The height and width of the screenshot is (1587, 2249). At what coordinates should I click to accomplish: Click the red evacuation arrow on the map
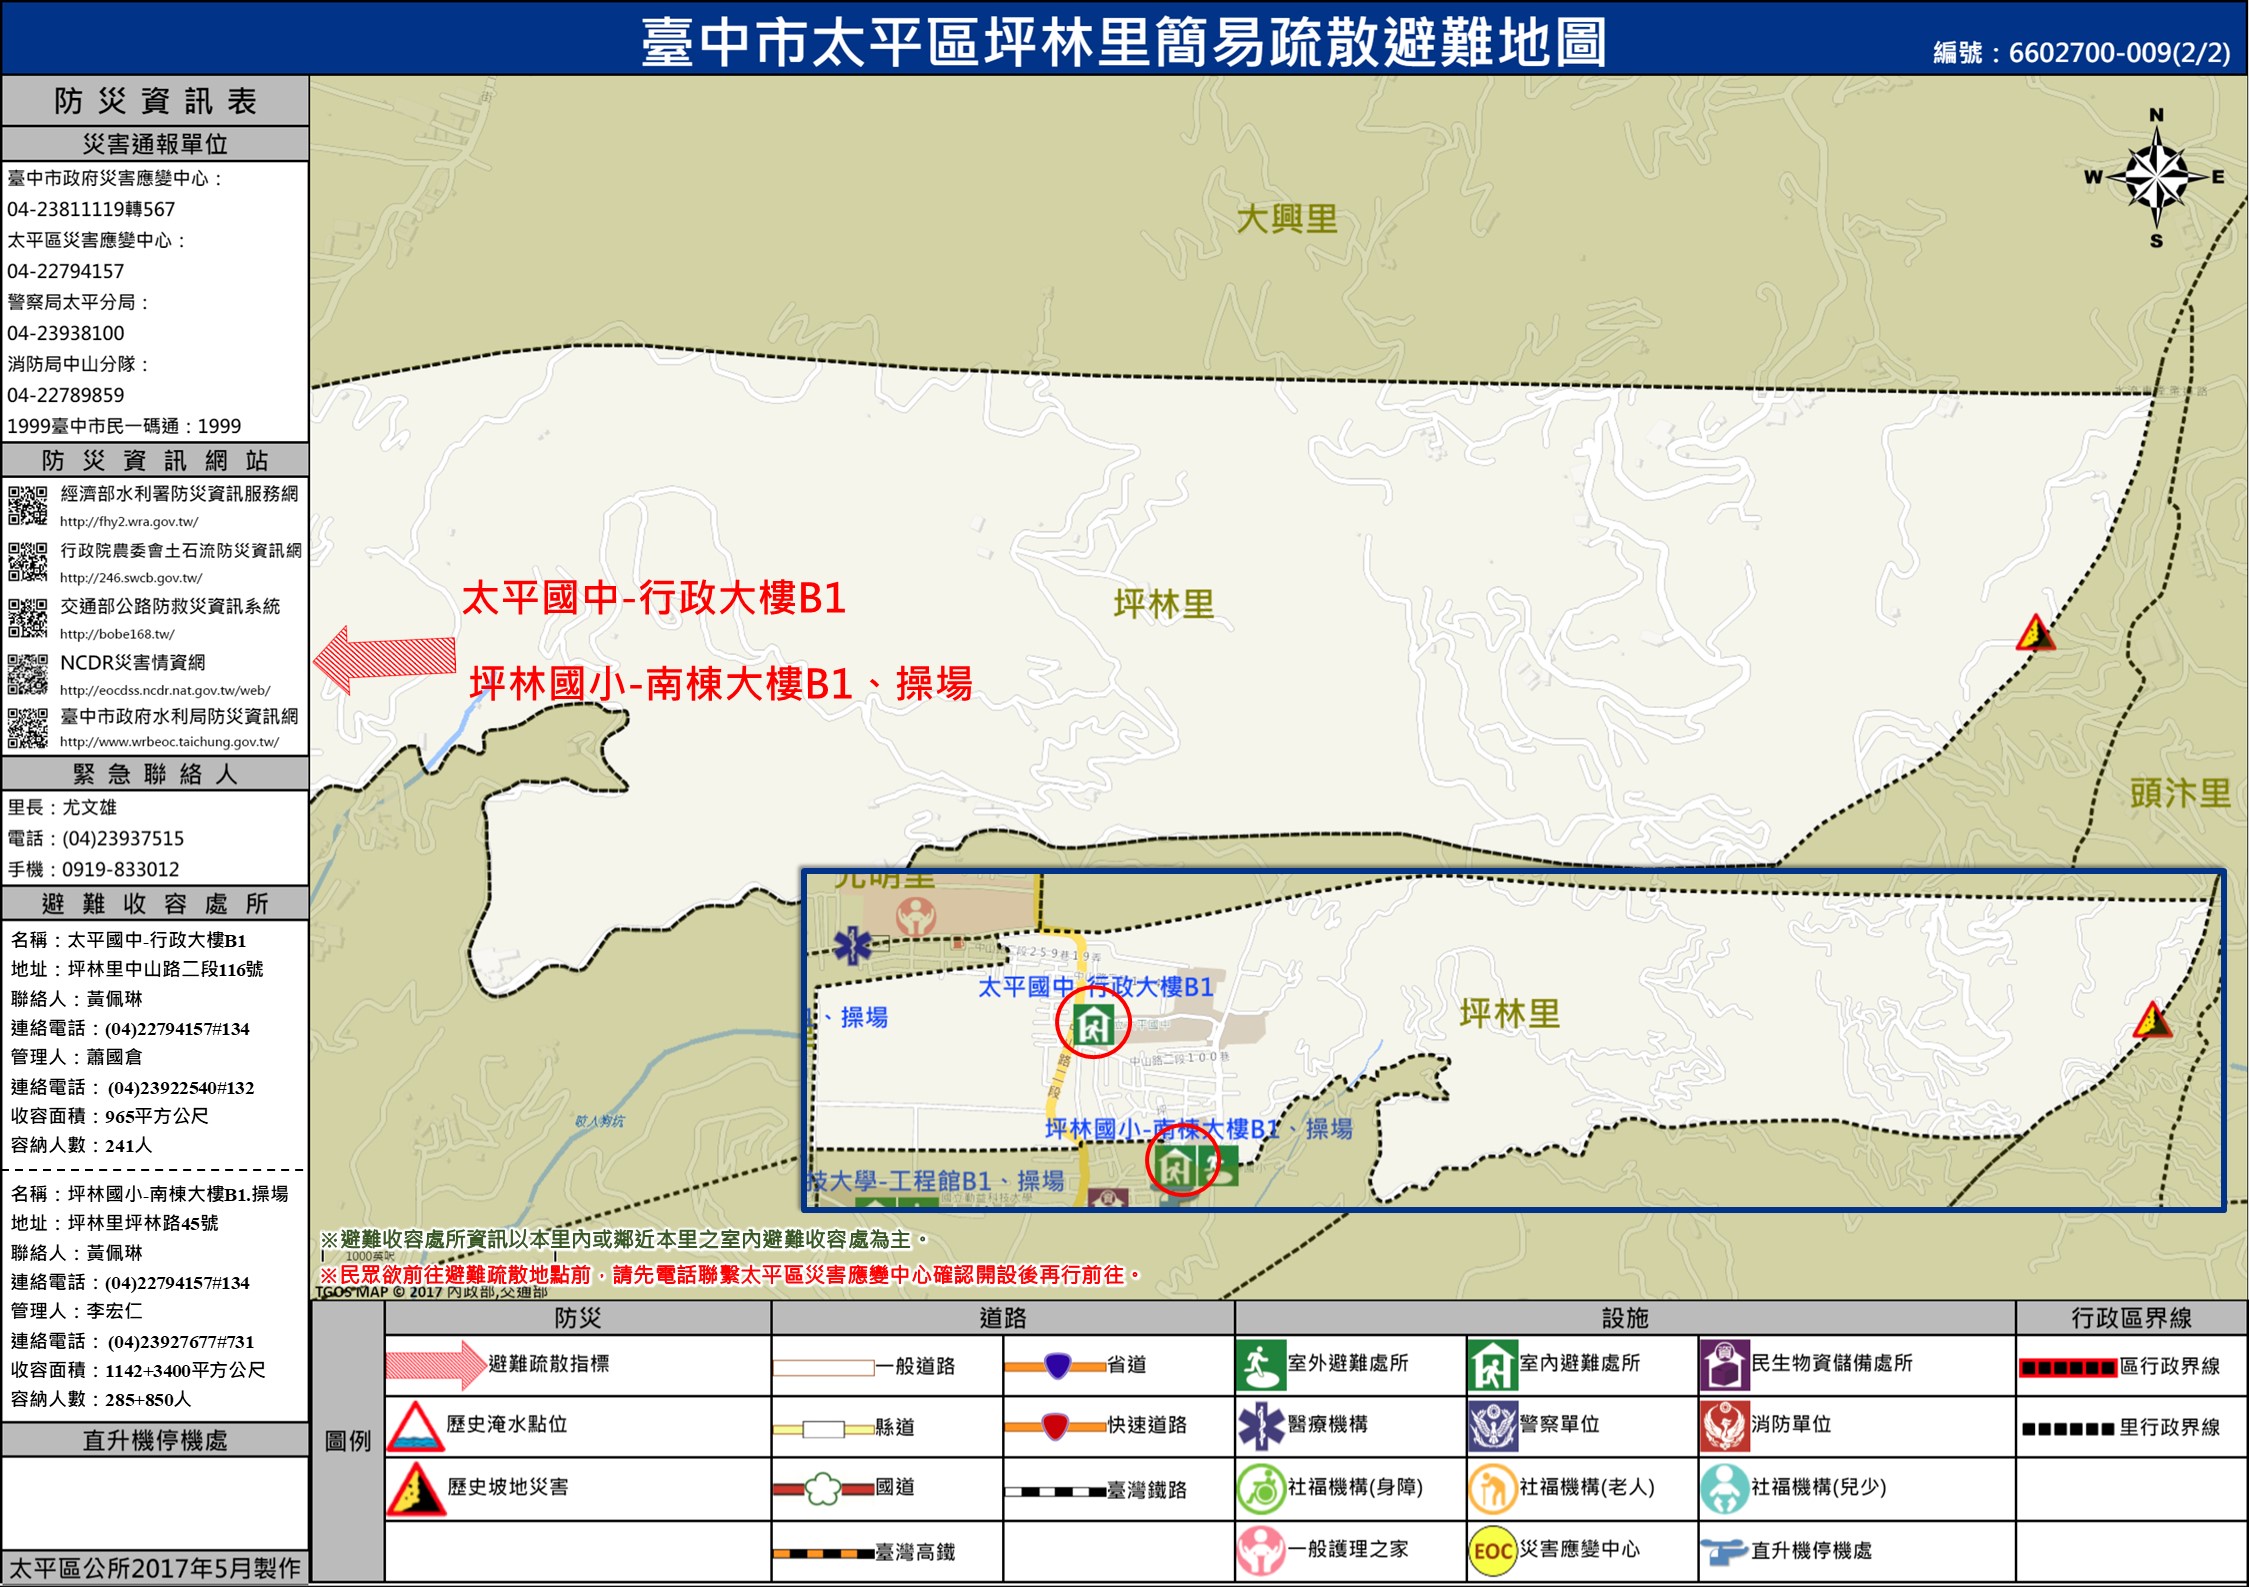pos(385,660)
